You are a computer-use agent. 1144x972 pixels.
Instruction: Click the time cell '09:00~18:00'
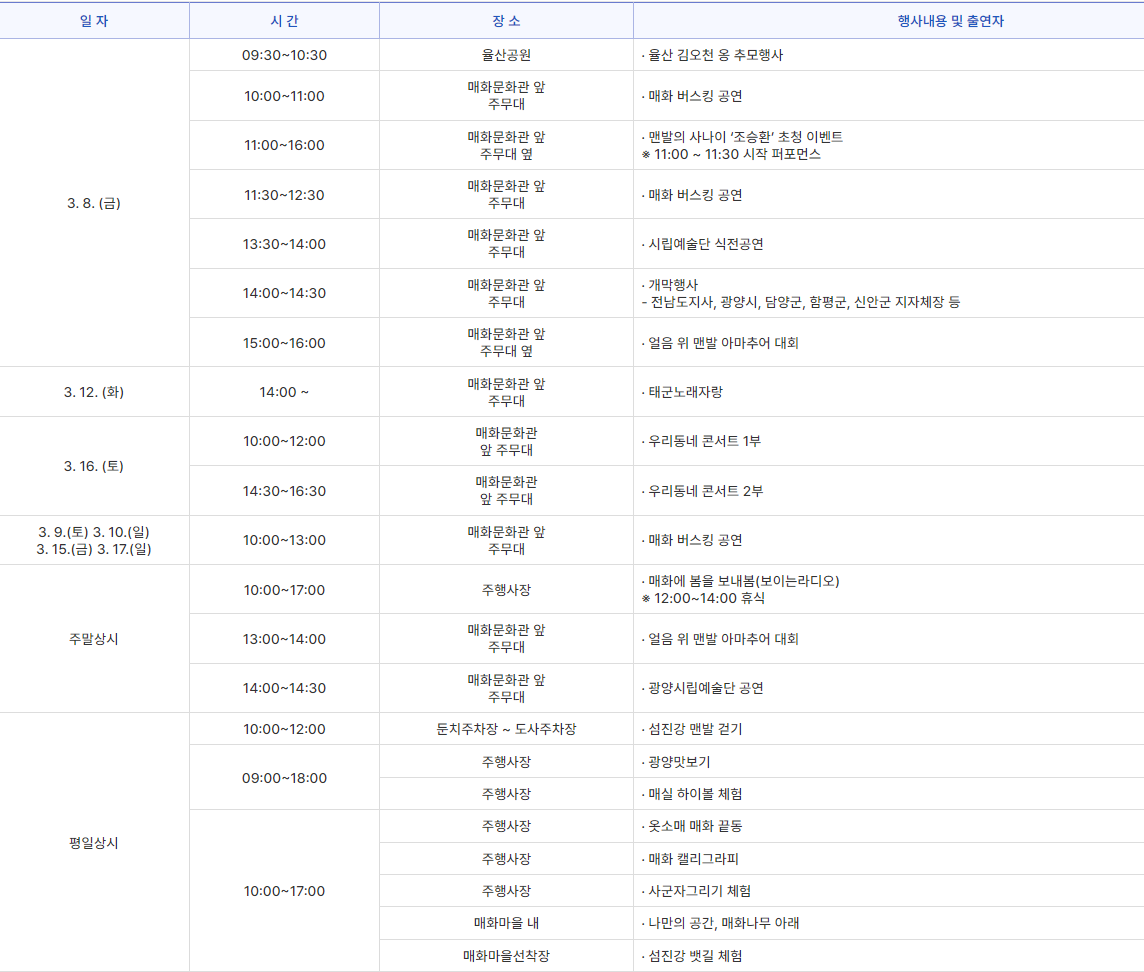coord(285,778)
